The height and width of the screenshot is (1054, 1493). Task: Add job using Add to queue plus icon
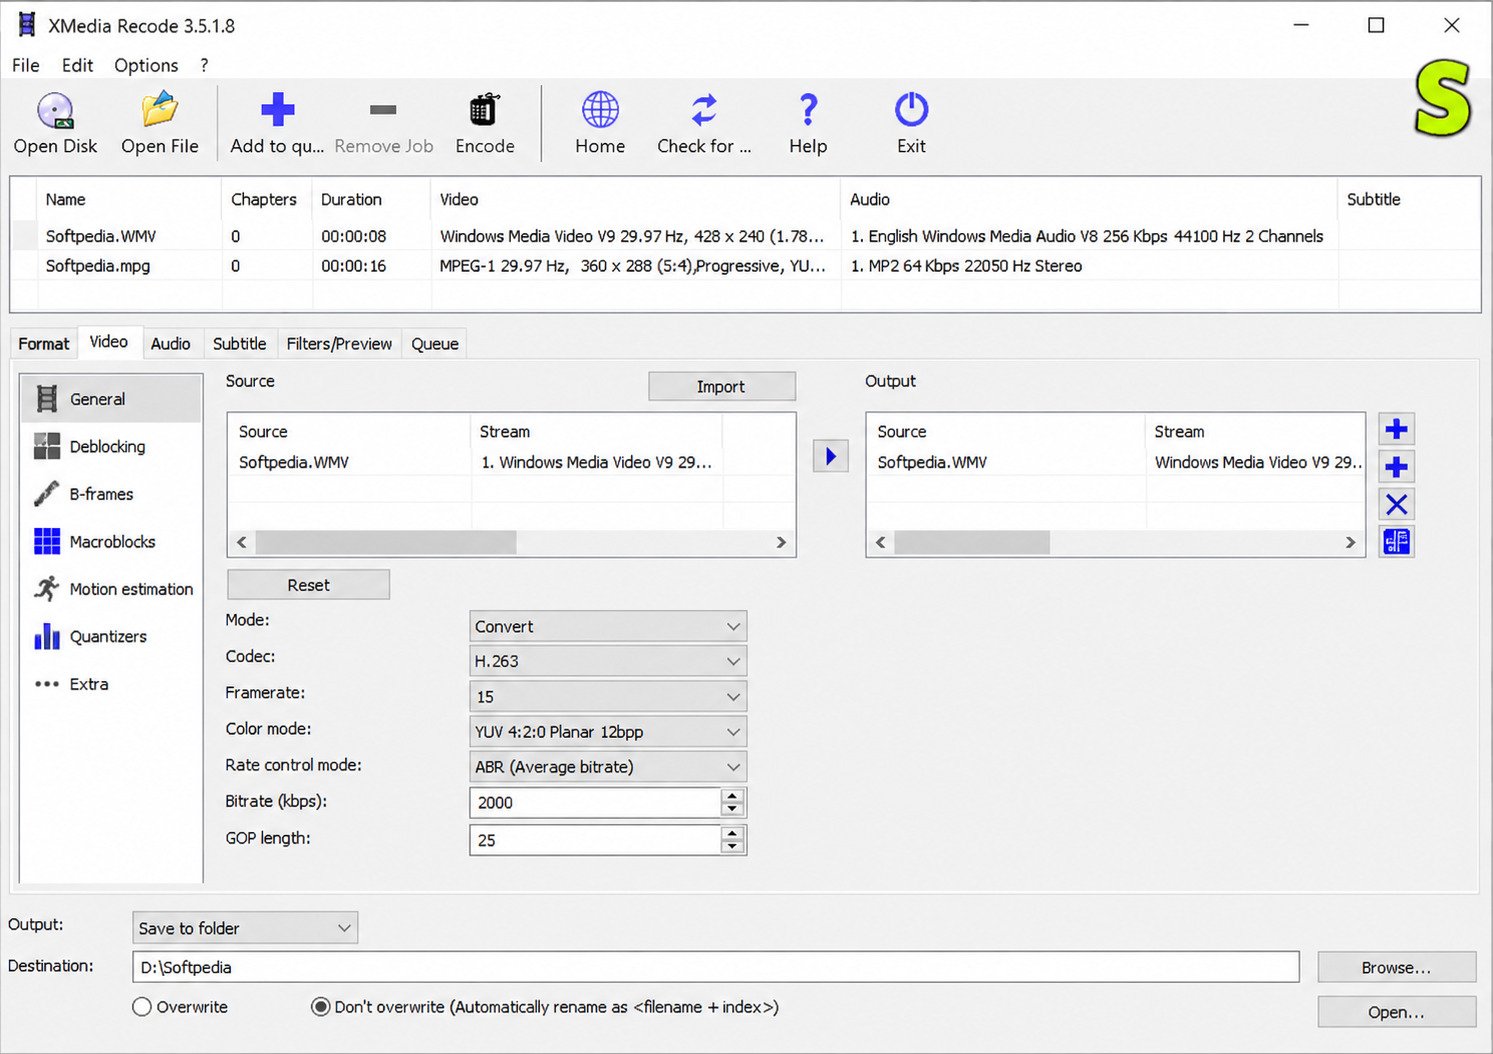pos(277,110)
